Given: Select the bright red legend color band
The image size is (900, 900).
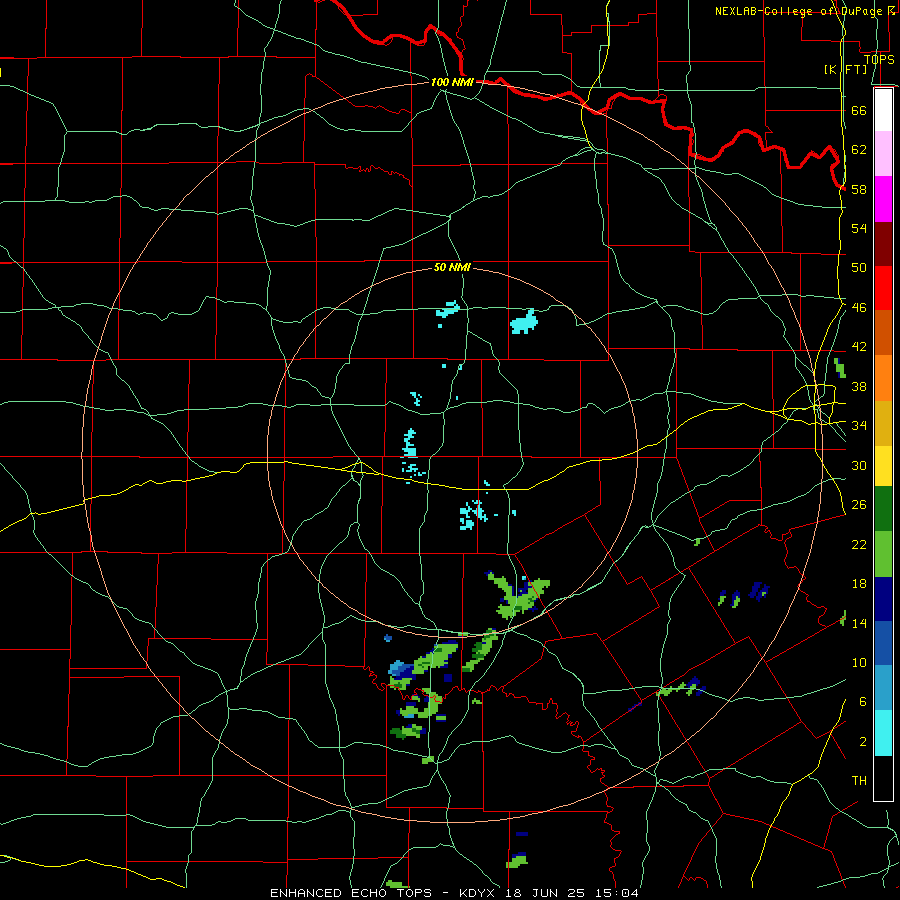Looking at the screenshot, I should click(x=883, y=288).
